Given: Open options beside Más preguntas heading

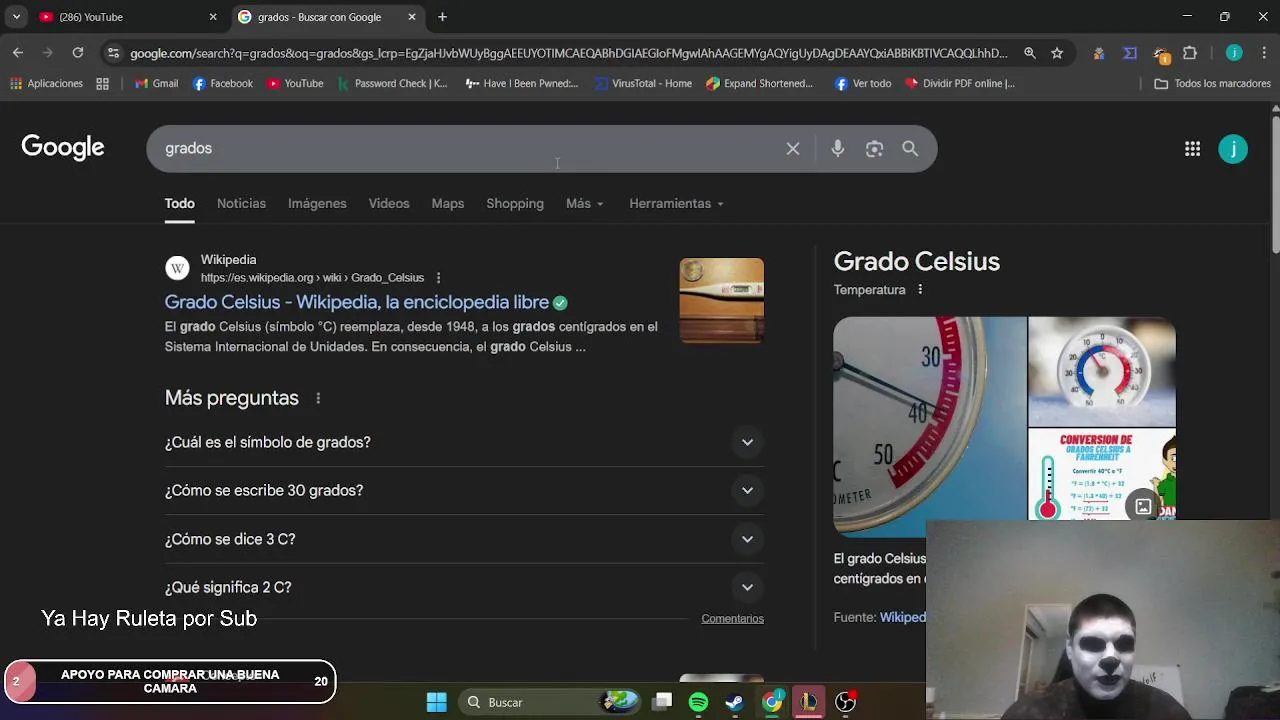Looking at the screenshot, I should (318, 398).
